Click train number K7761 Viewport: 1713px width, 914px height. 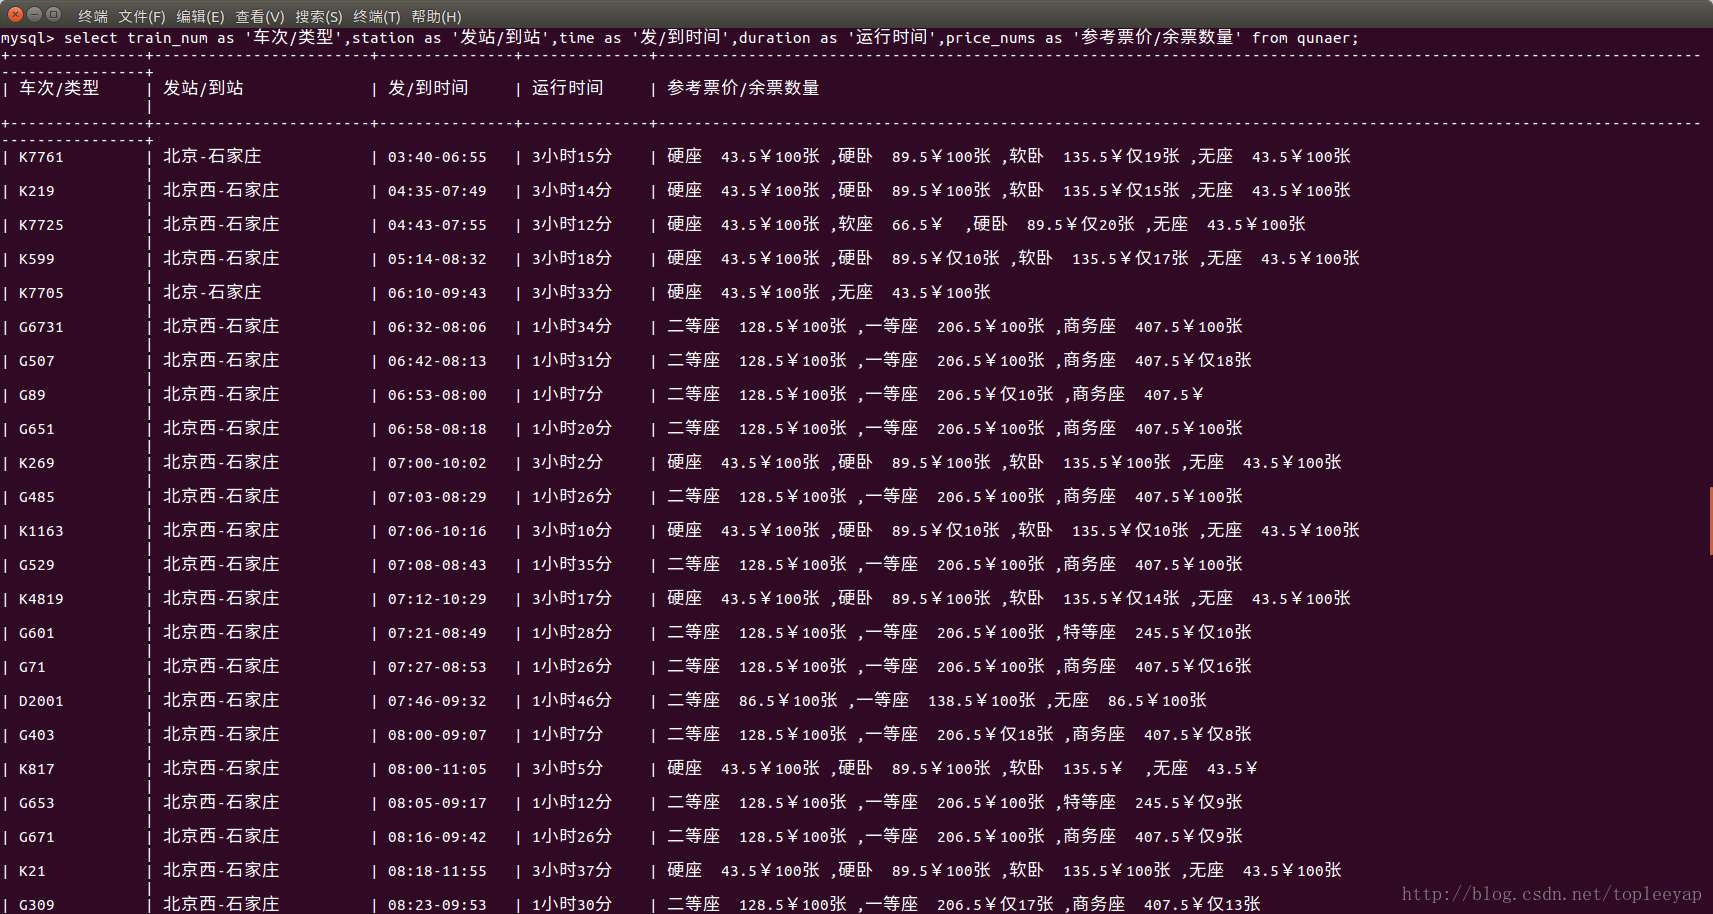coord(41,157)
